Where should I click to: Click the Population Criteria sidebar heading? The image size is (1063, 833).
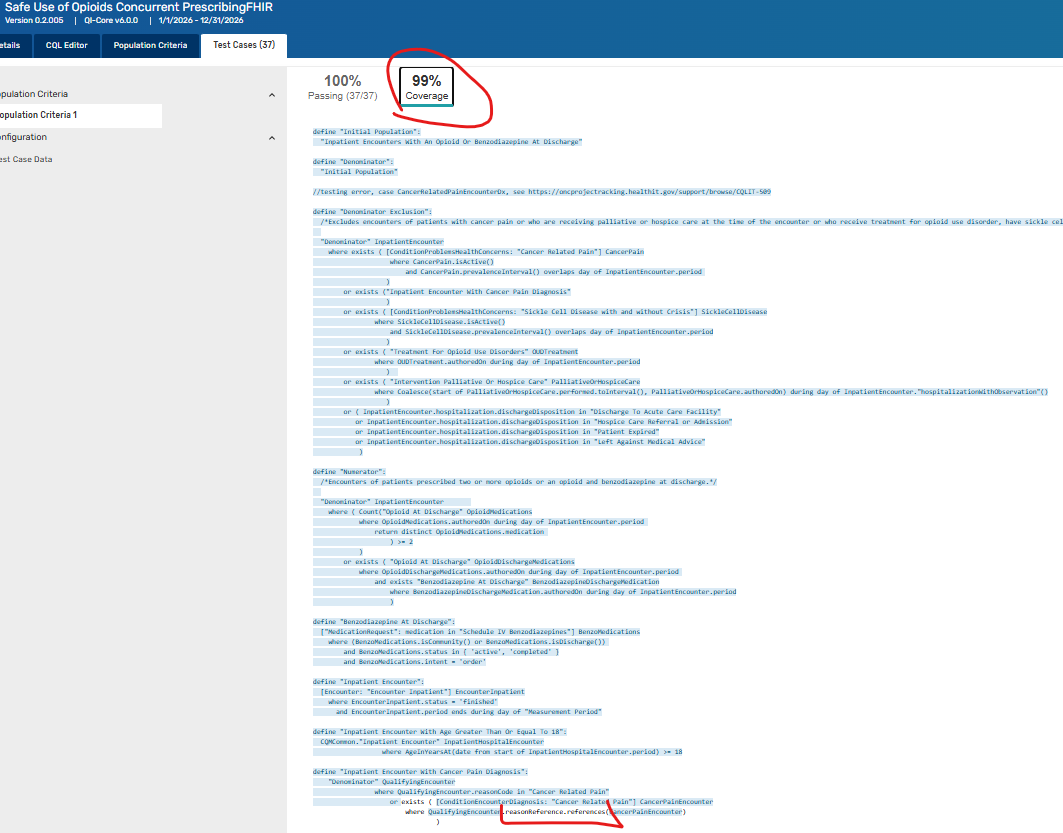(x=34, y=94)
